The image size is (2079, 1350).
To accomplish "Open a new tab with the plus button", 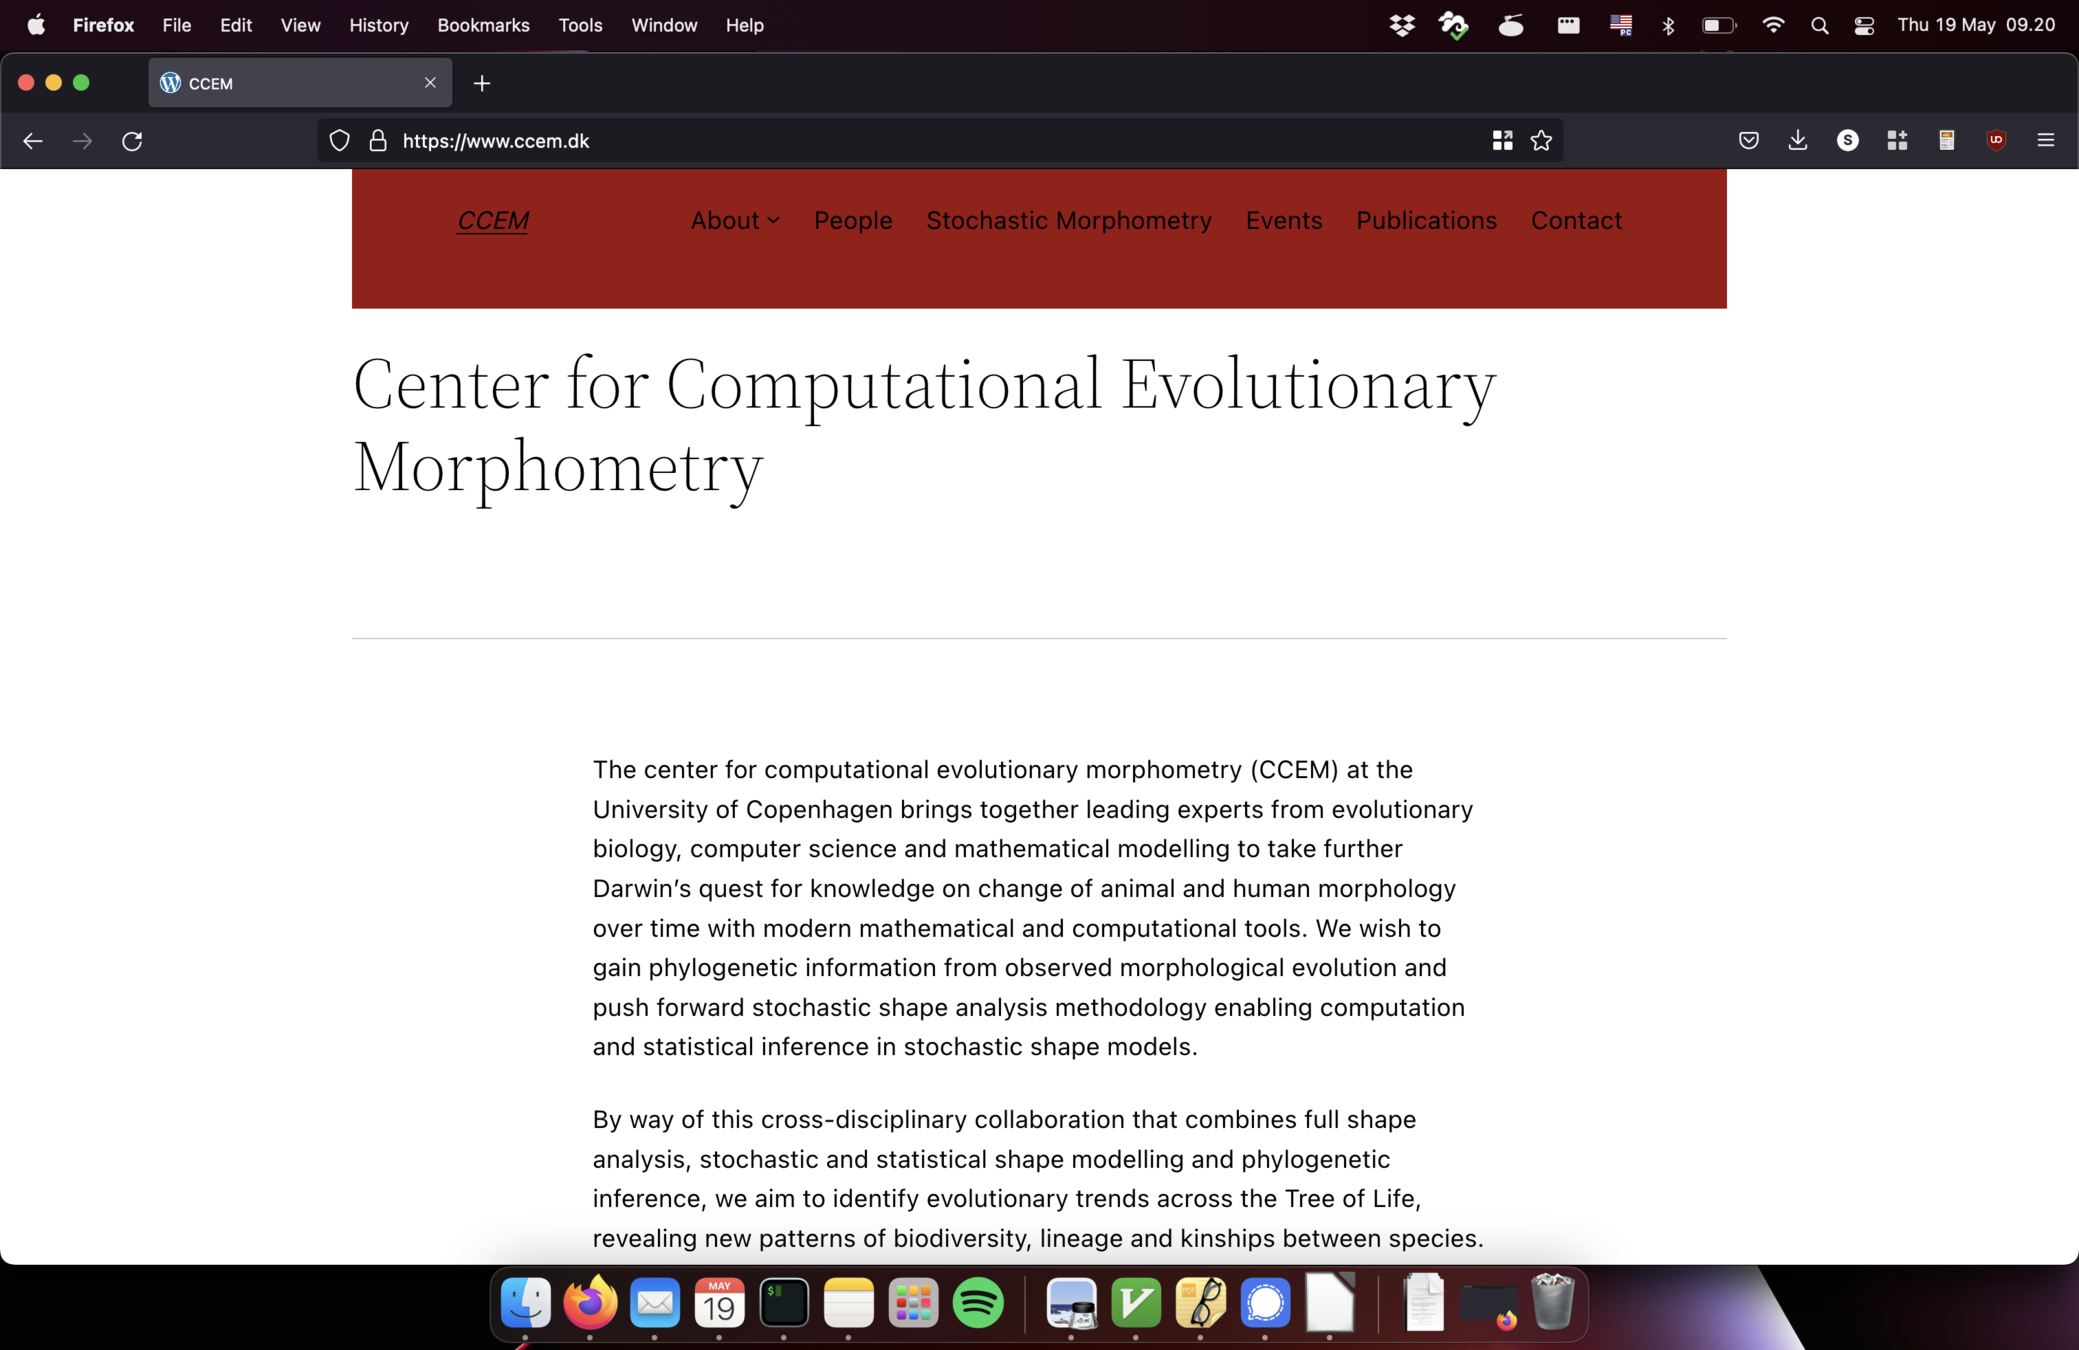I will tap(482, 84).
